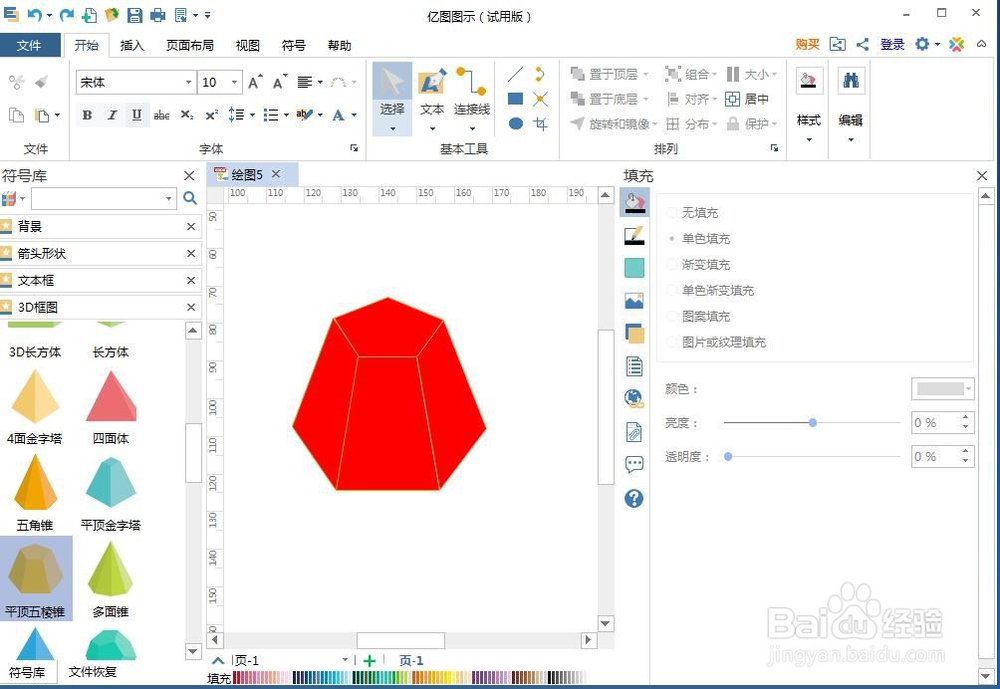Select the Connector (连接线) tool

[472, 98]
